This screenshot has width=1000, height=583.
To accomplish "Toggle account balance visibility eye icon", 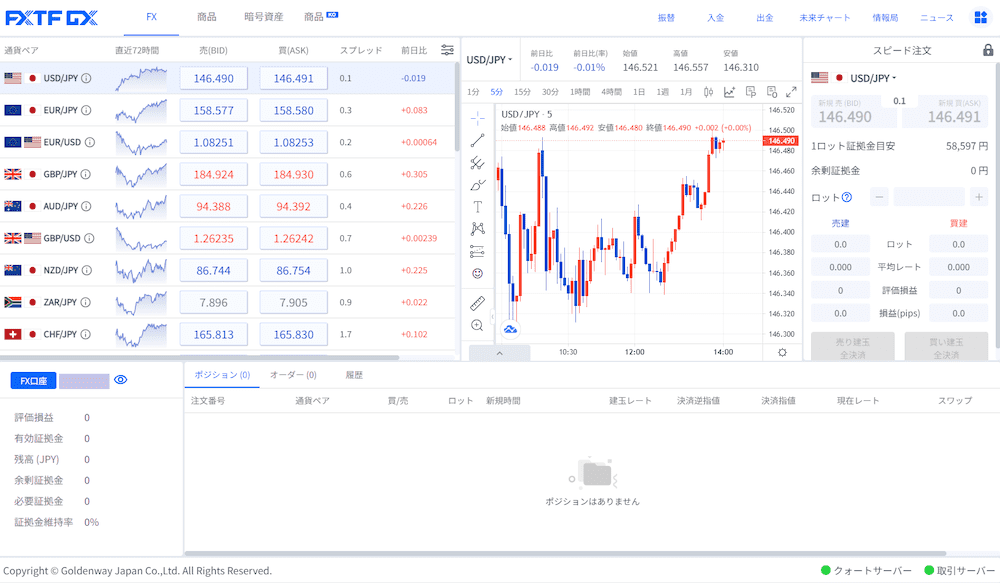I will pyautogui.click(x=121, y=380).
